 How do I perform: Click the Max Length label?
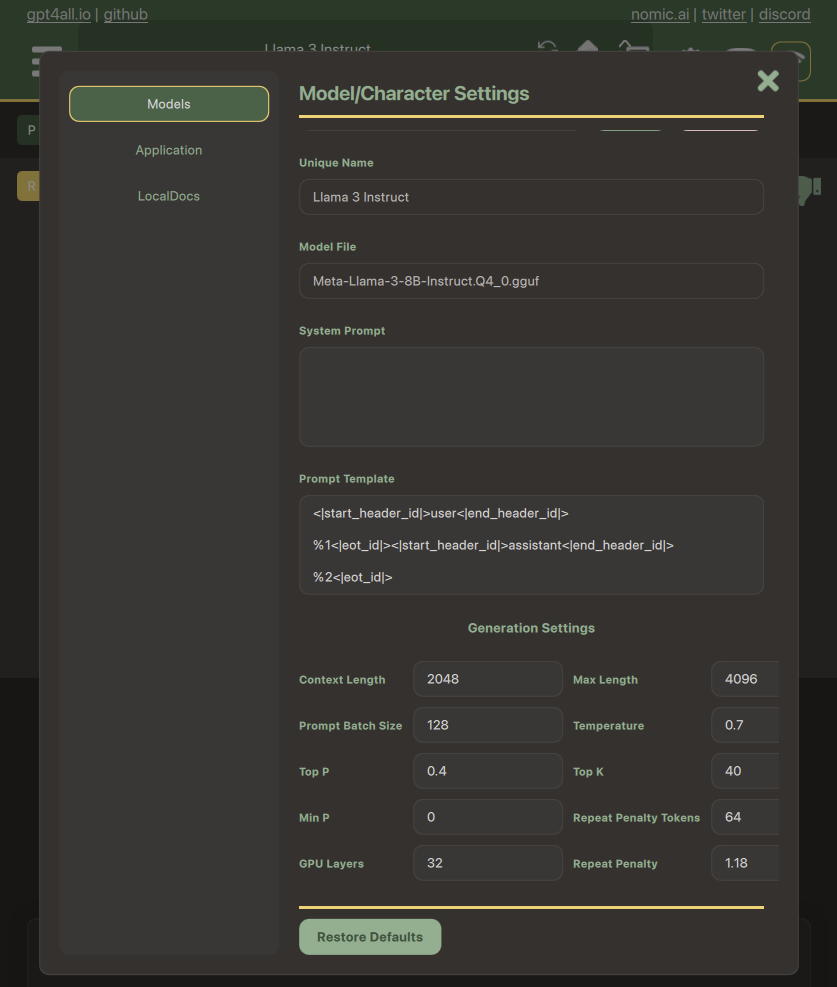605,679
